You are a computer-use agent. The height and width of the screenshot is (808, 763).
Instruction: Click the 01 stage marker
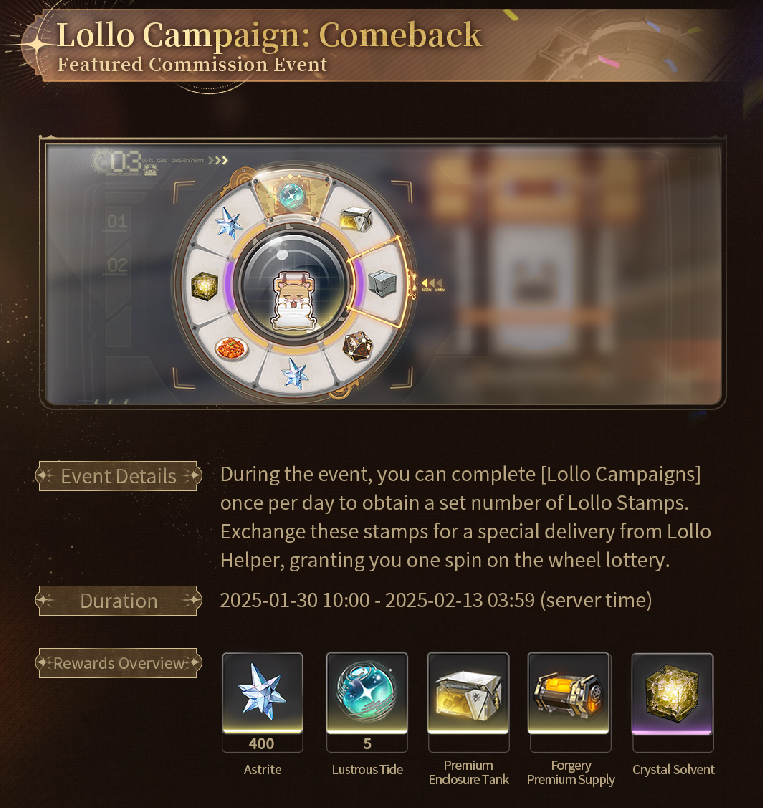[117, 222]
